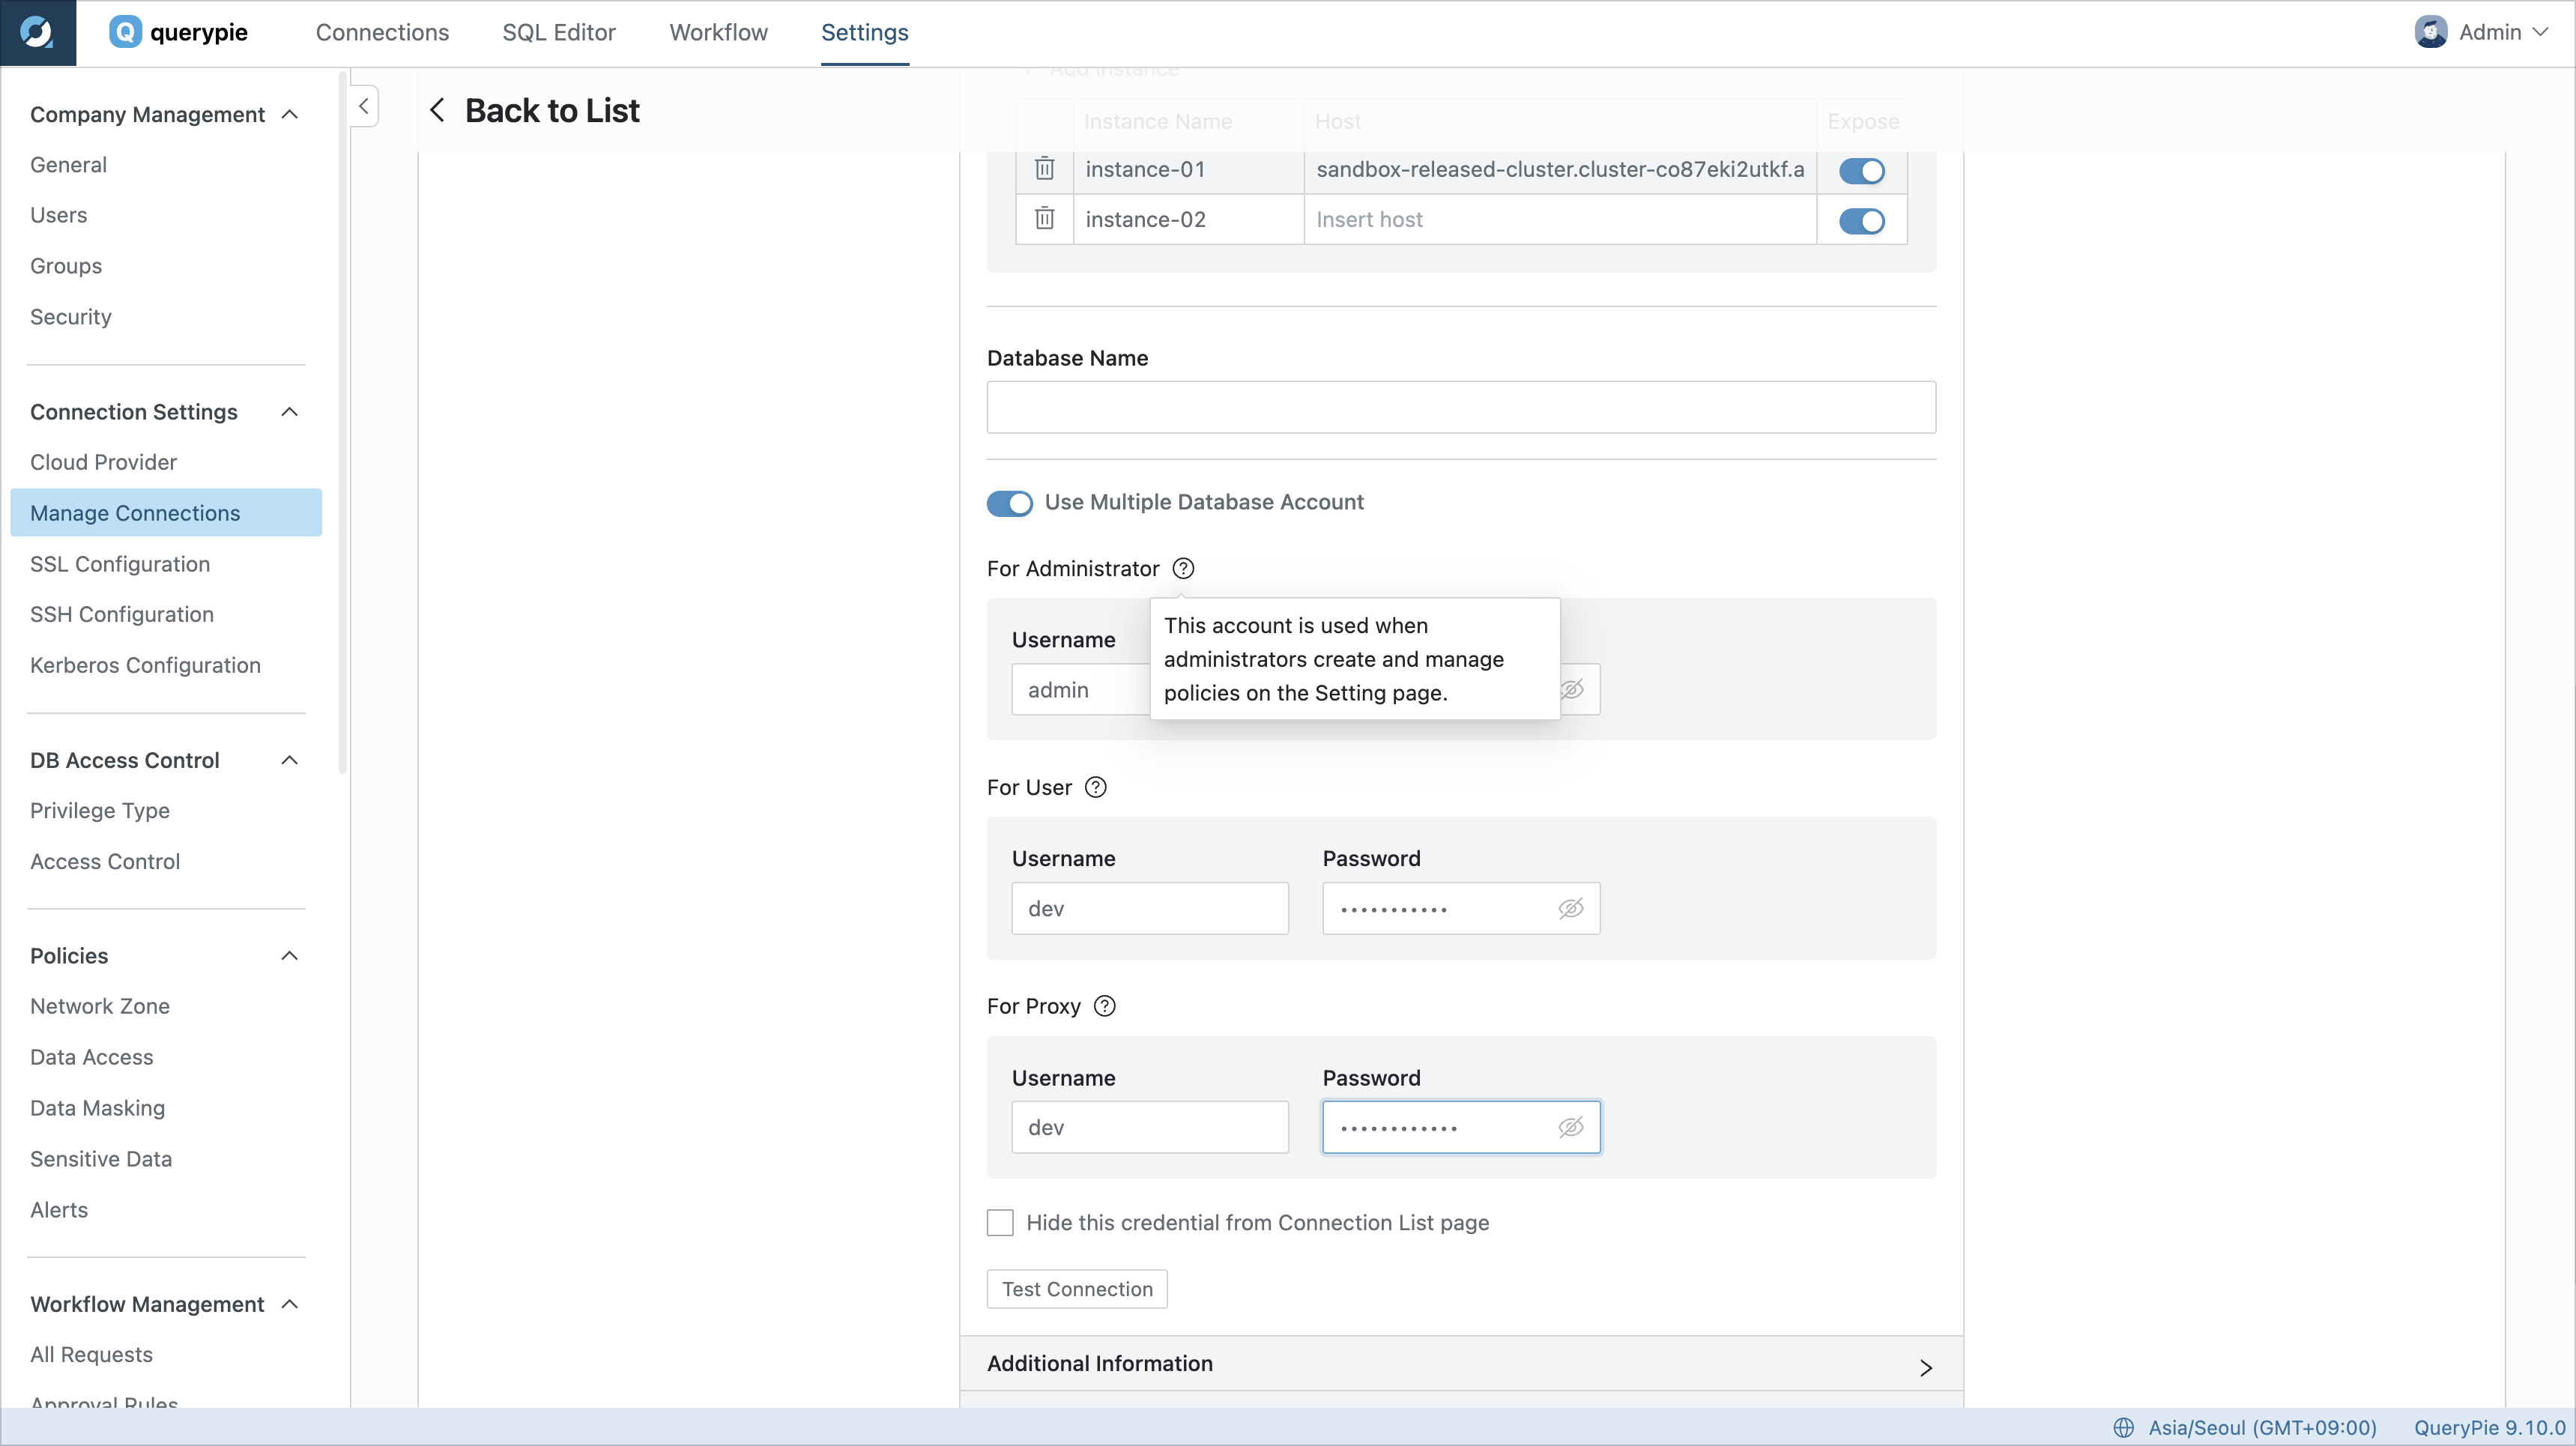
Task: Click the For Administrator username field
Action: pyautogui.click(x=1081, y=689)
